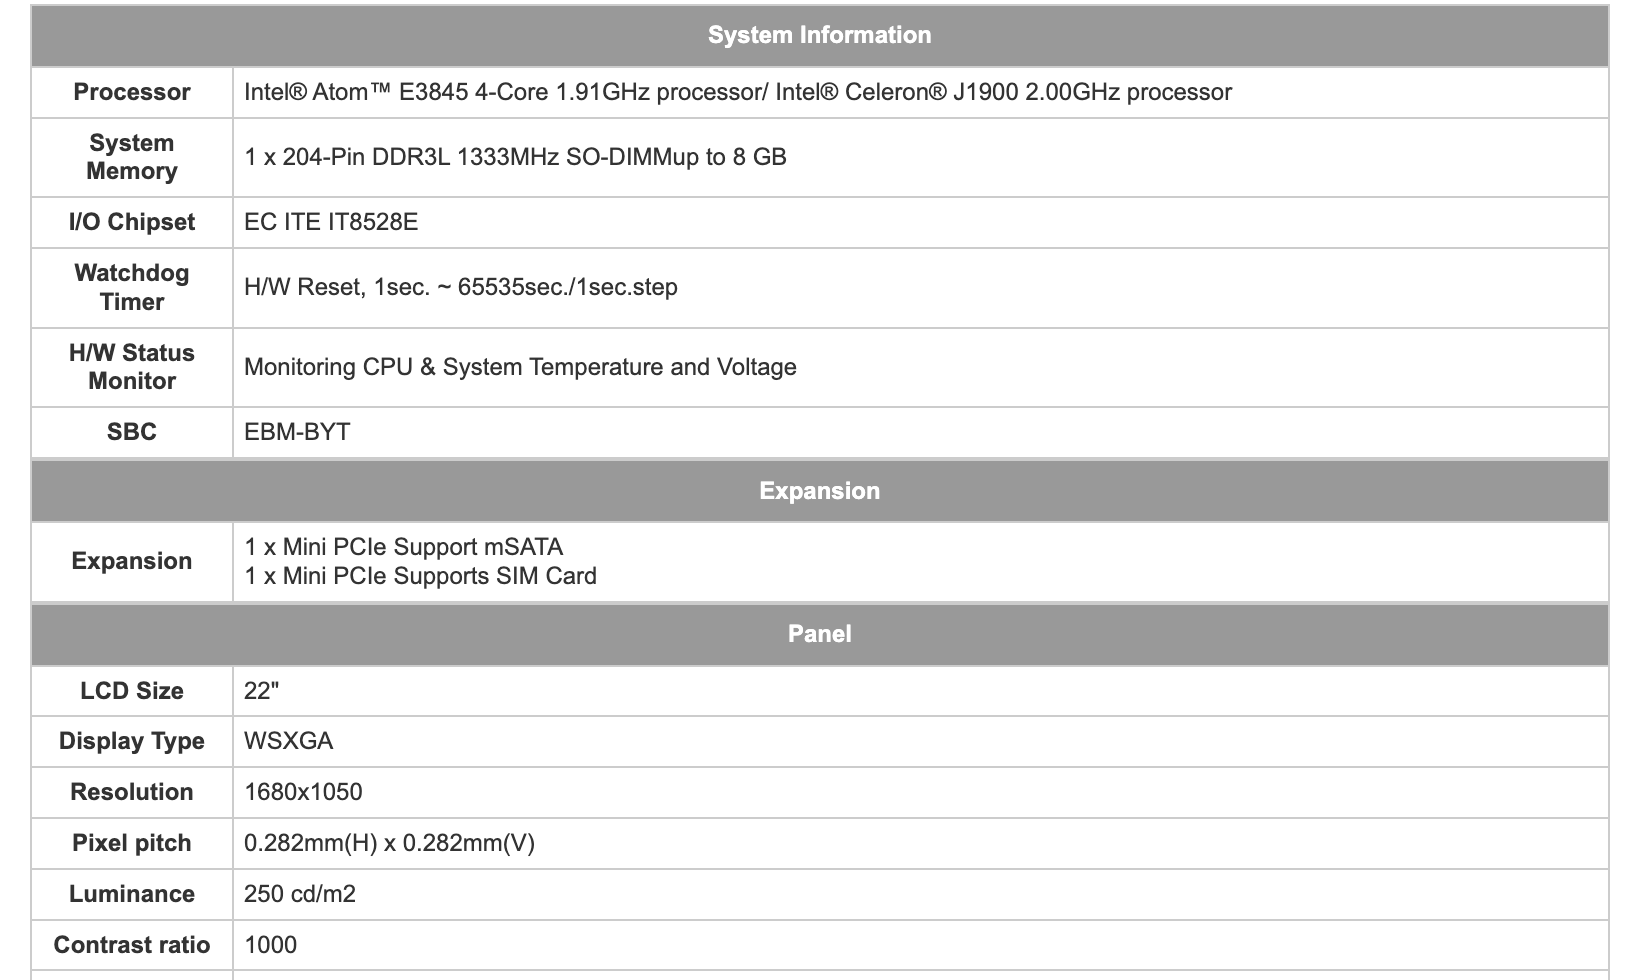Click the System Information section header
Image resolution: width=1642 pixels, height=980 pixels.
pos(819,35)
